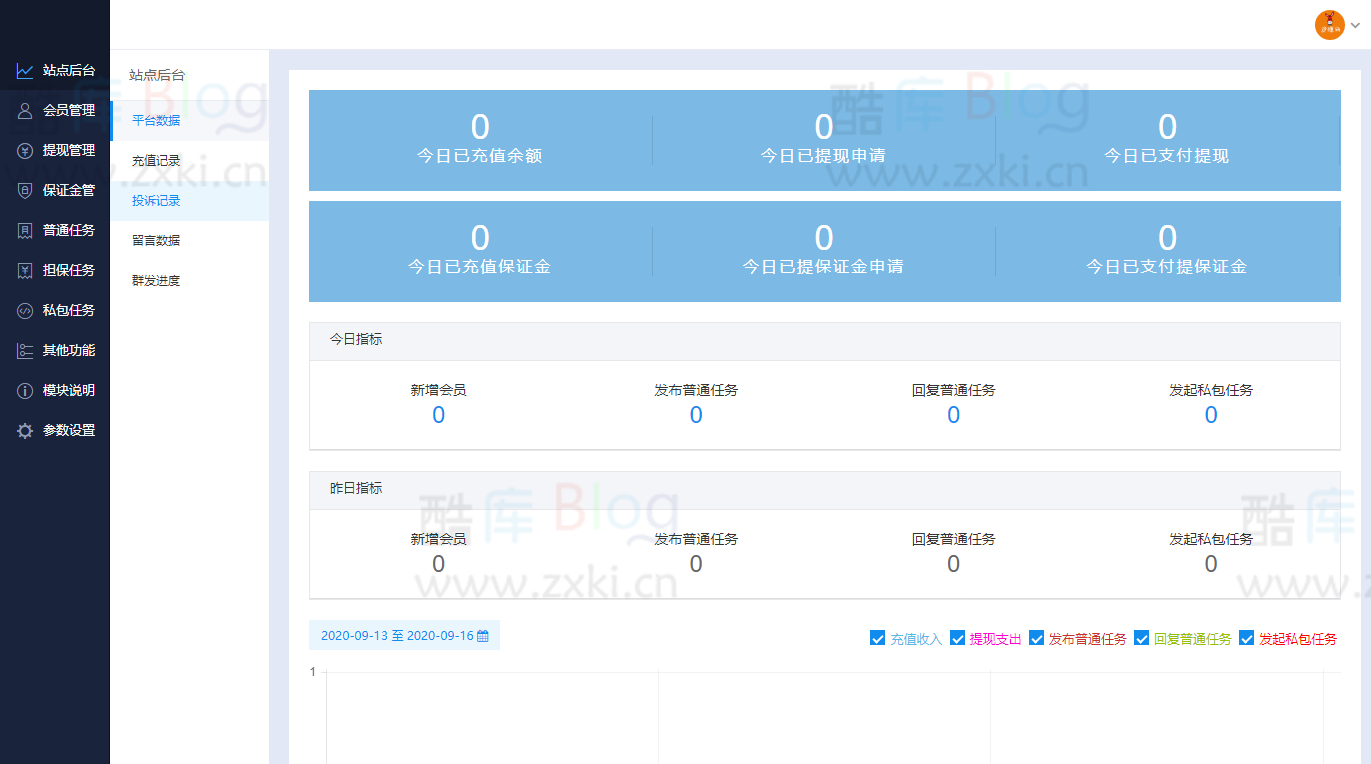
Task: Open the avatar account dropdown
Action: 1329,25
